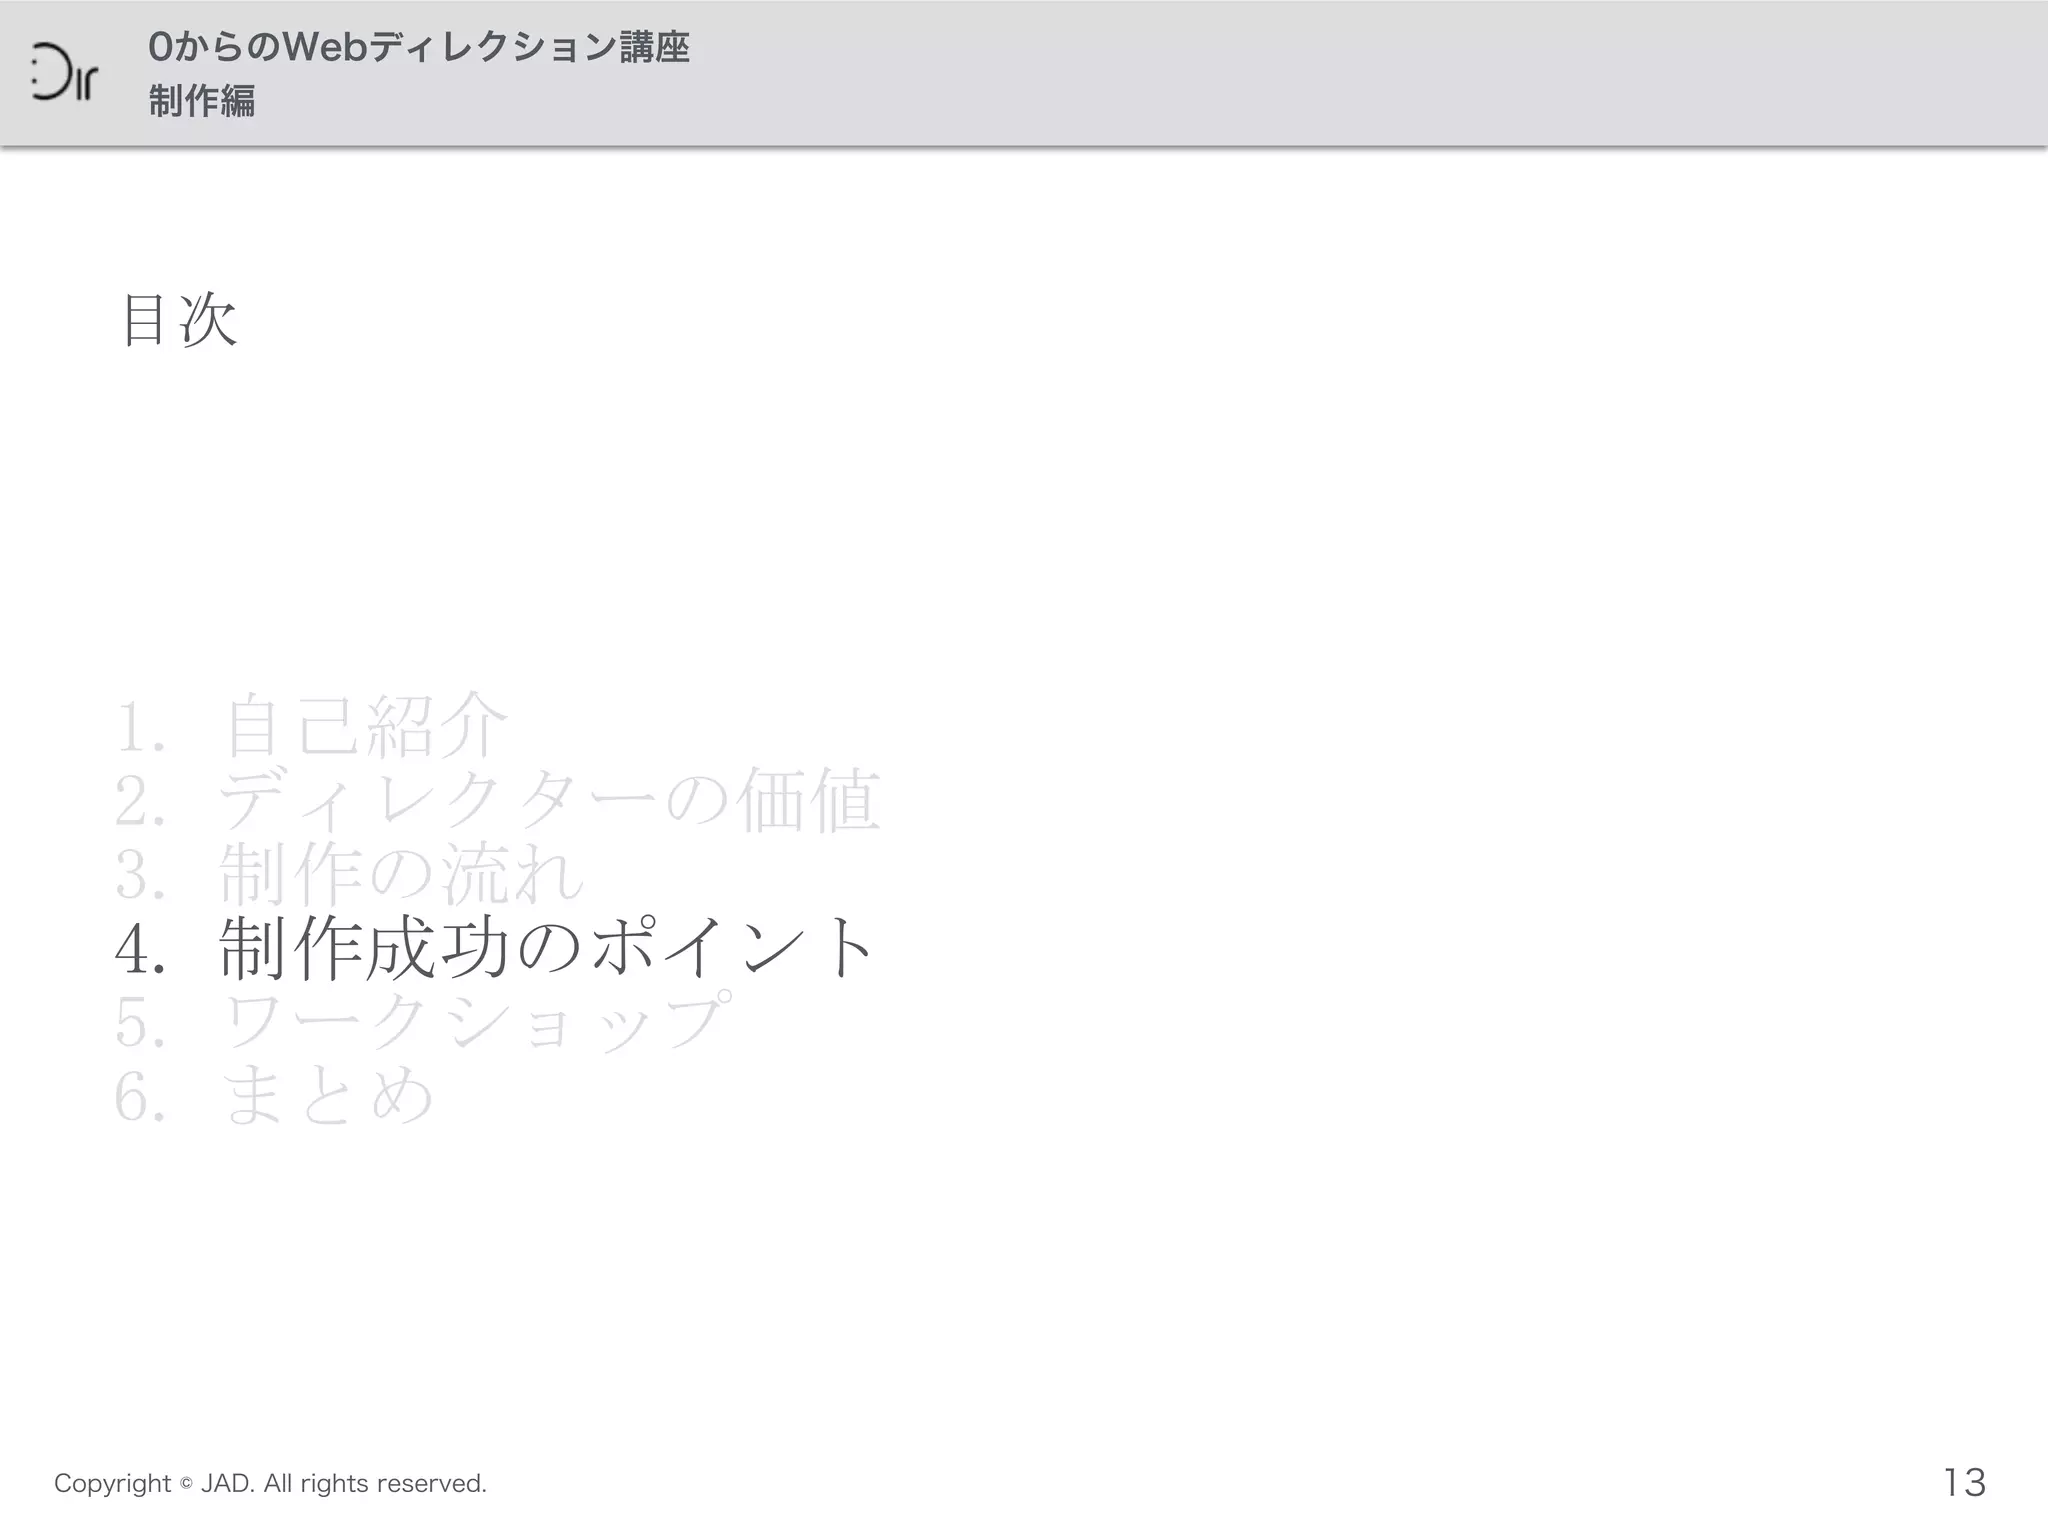The height and width of the screenshot is (1536, 2048).
Task: Select agenda item '5. ワークショップ'
Action: pyautogui.click(x=423, y=1020)
